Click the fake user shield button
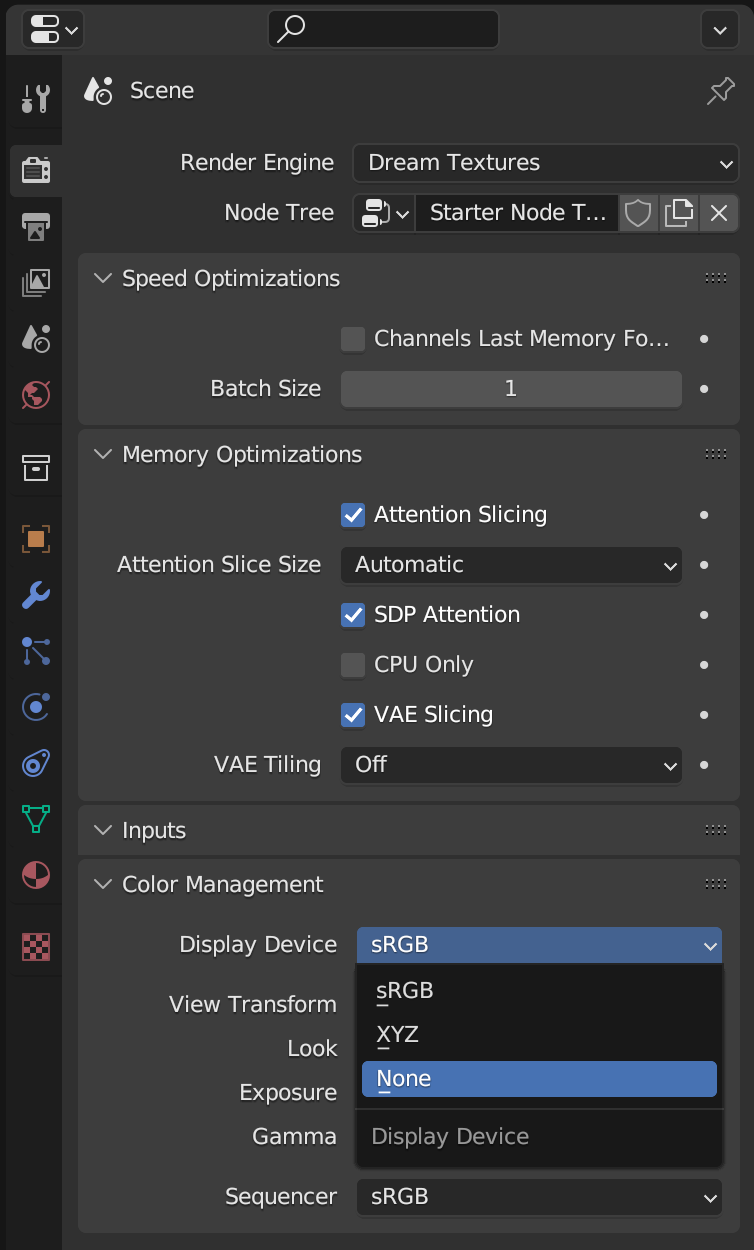The image size is (754, 1250). tap(638, 213)
